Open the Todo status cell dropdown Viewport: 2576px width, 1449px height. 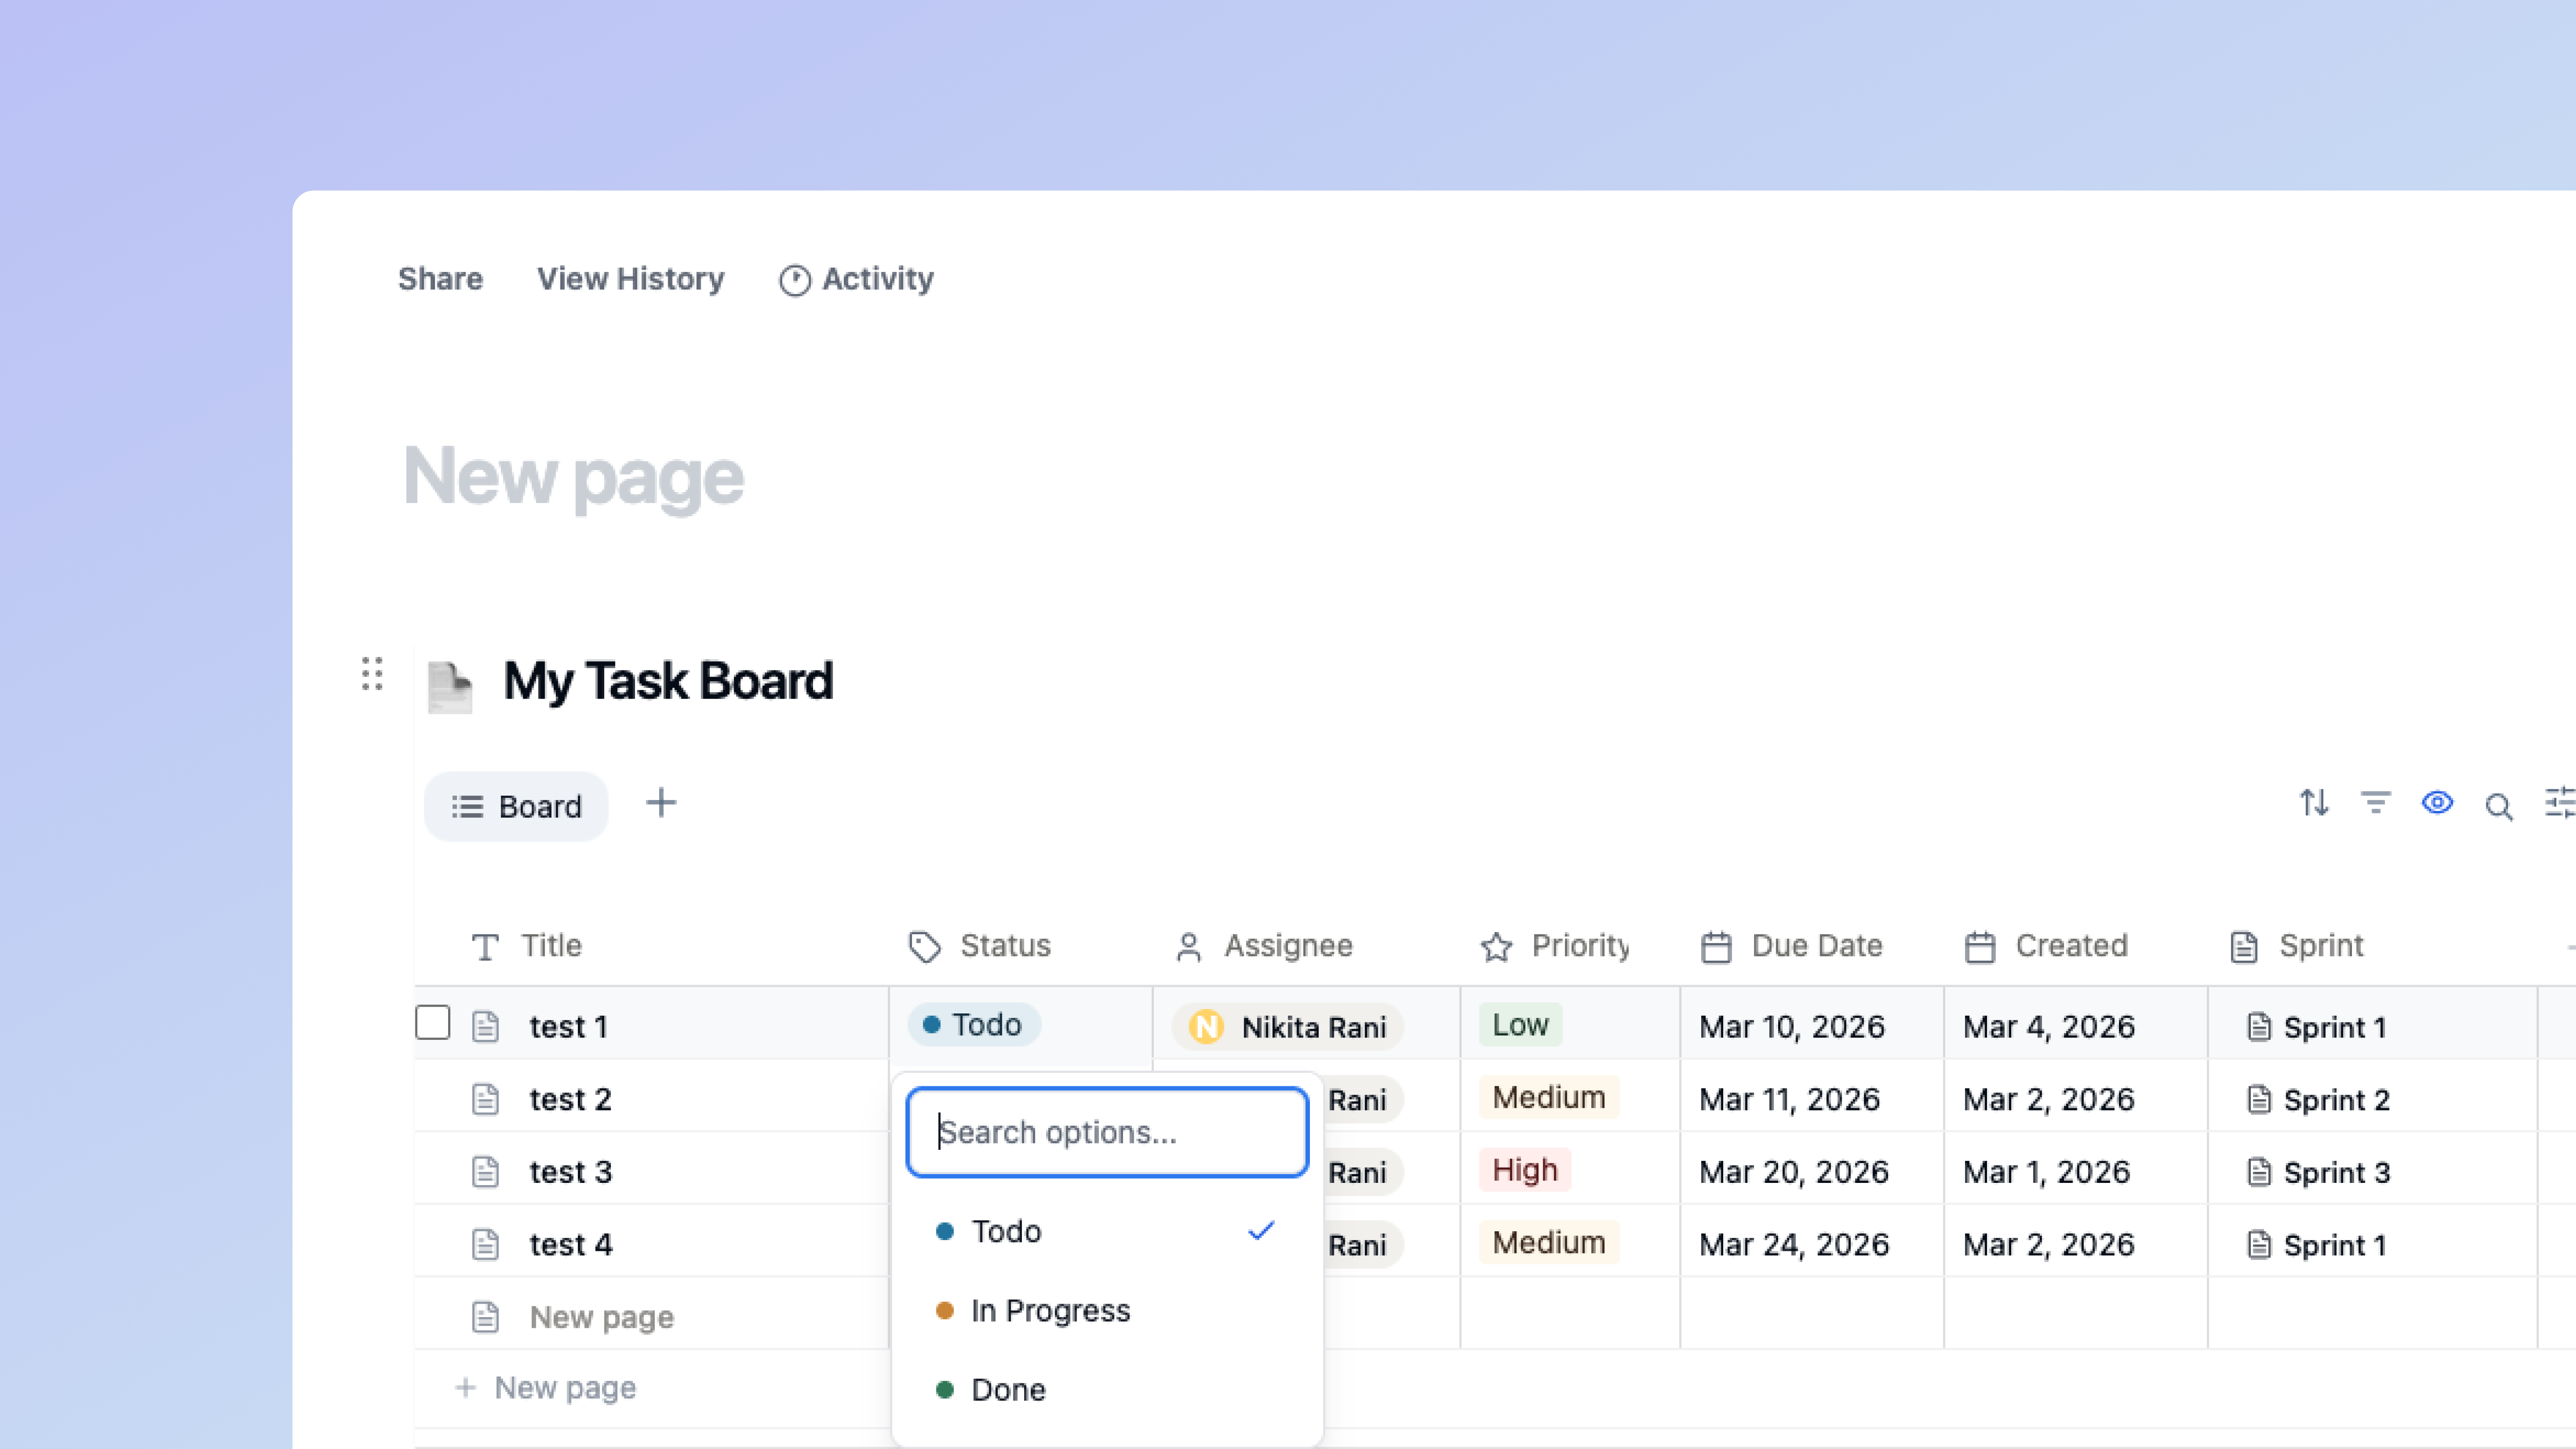(x=974, y=1025)
